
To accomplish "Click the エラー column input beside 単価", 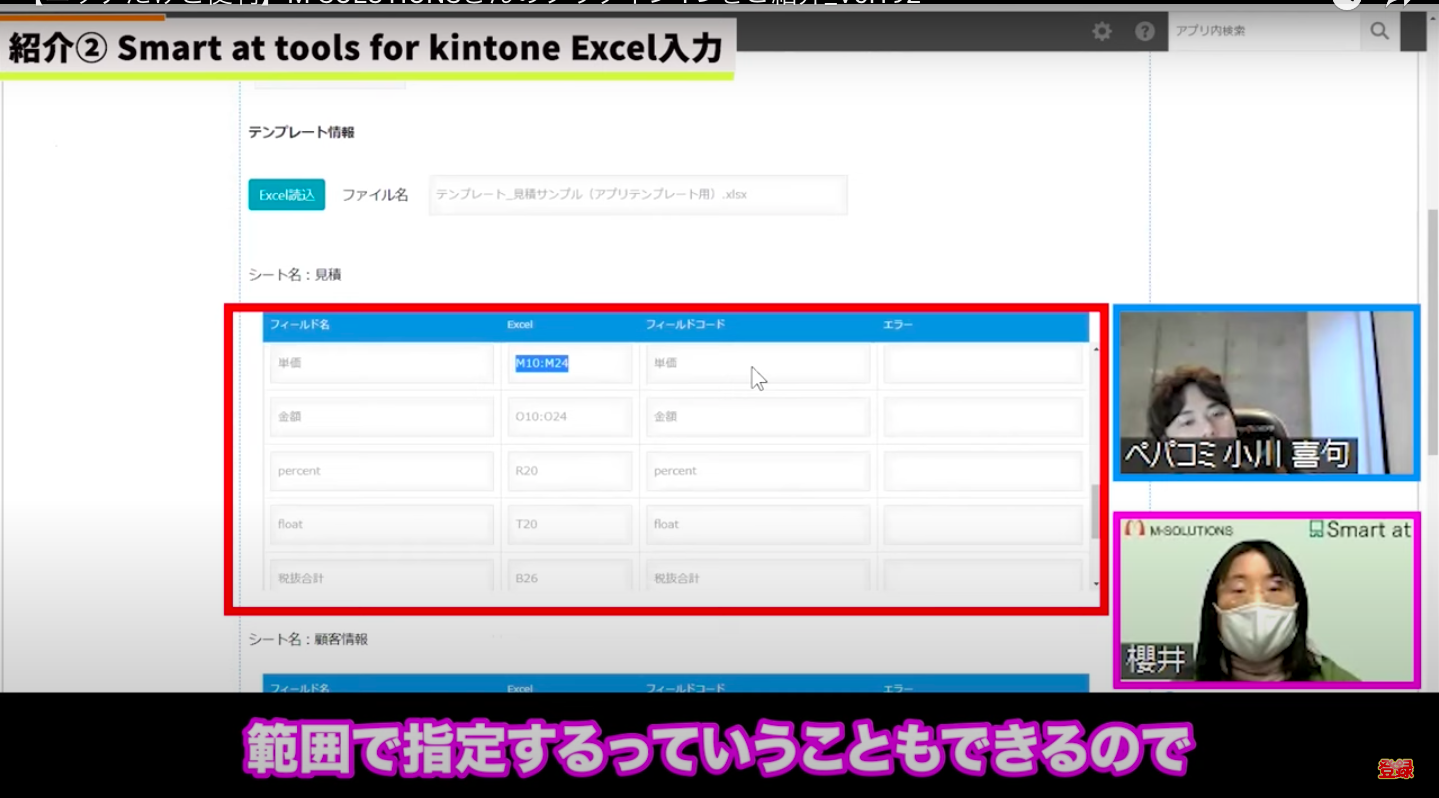I will point(982,363).
